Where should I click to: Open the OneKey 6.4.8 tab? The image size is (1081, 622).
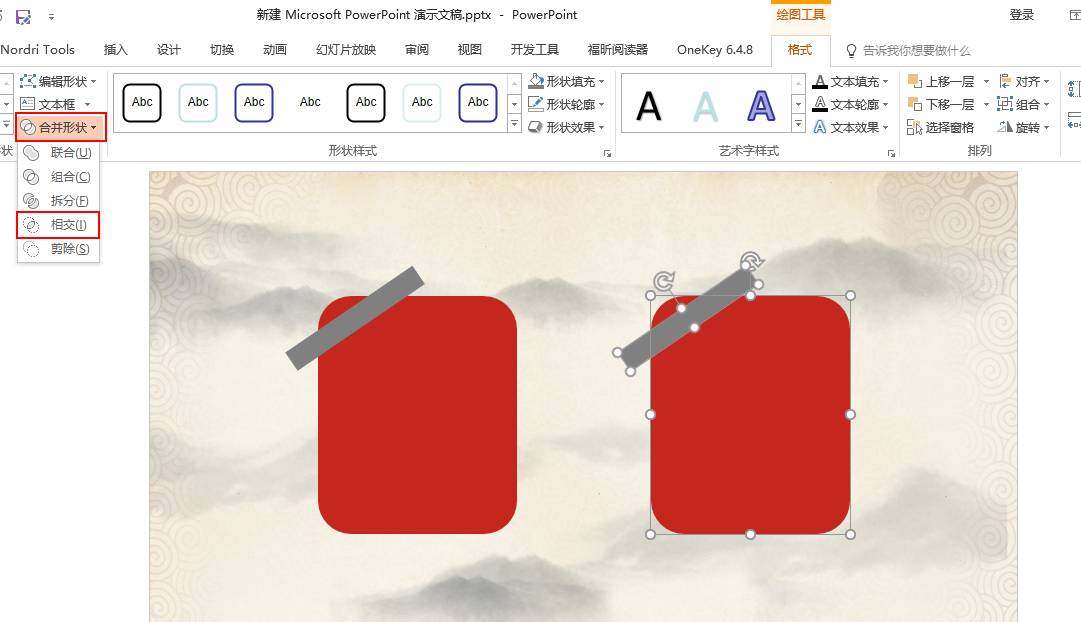(715, 50)
